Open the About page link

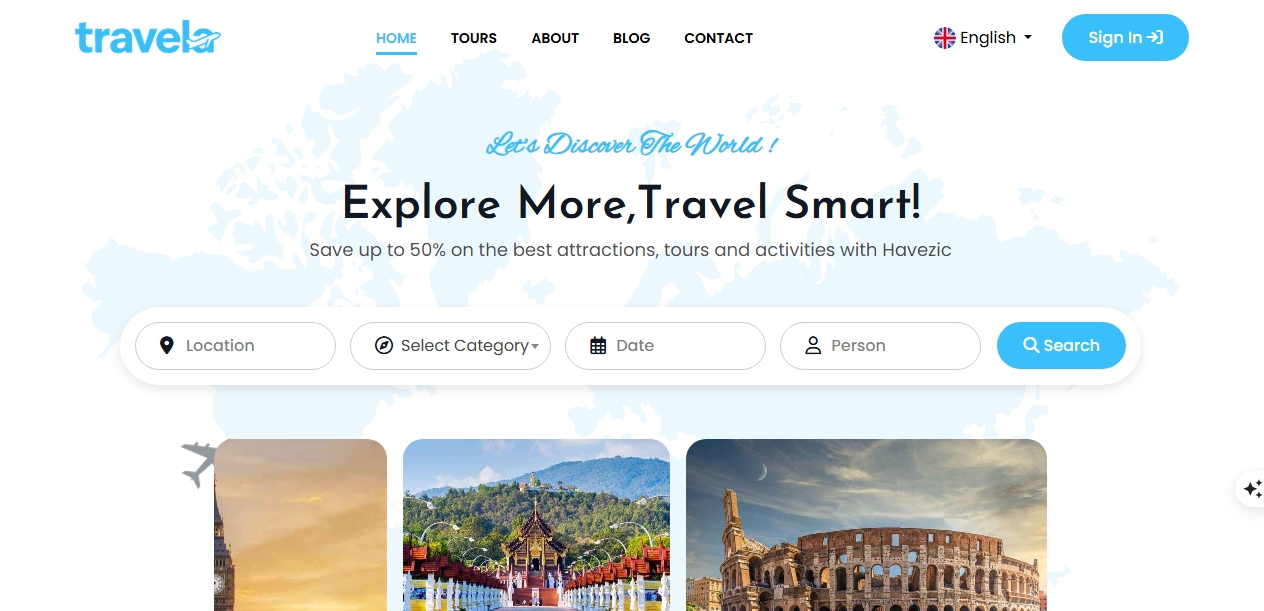555,38
